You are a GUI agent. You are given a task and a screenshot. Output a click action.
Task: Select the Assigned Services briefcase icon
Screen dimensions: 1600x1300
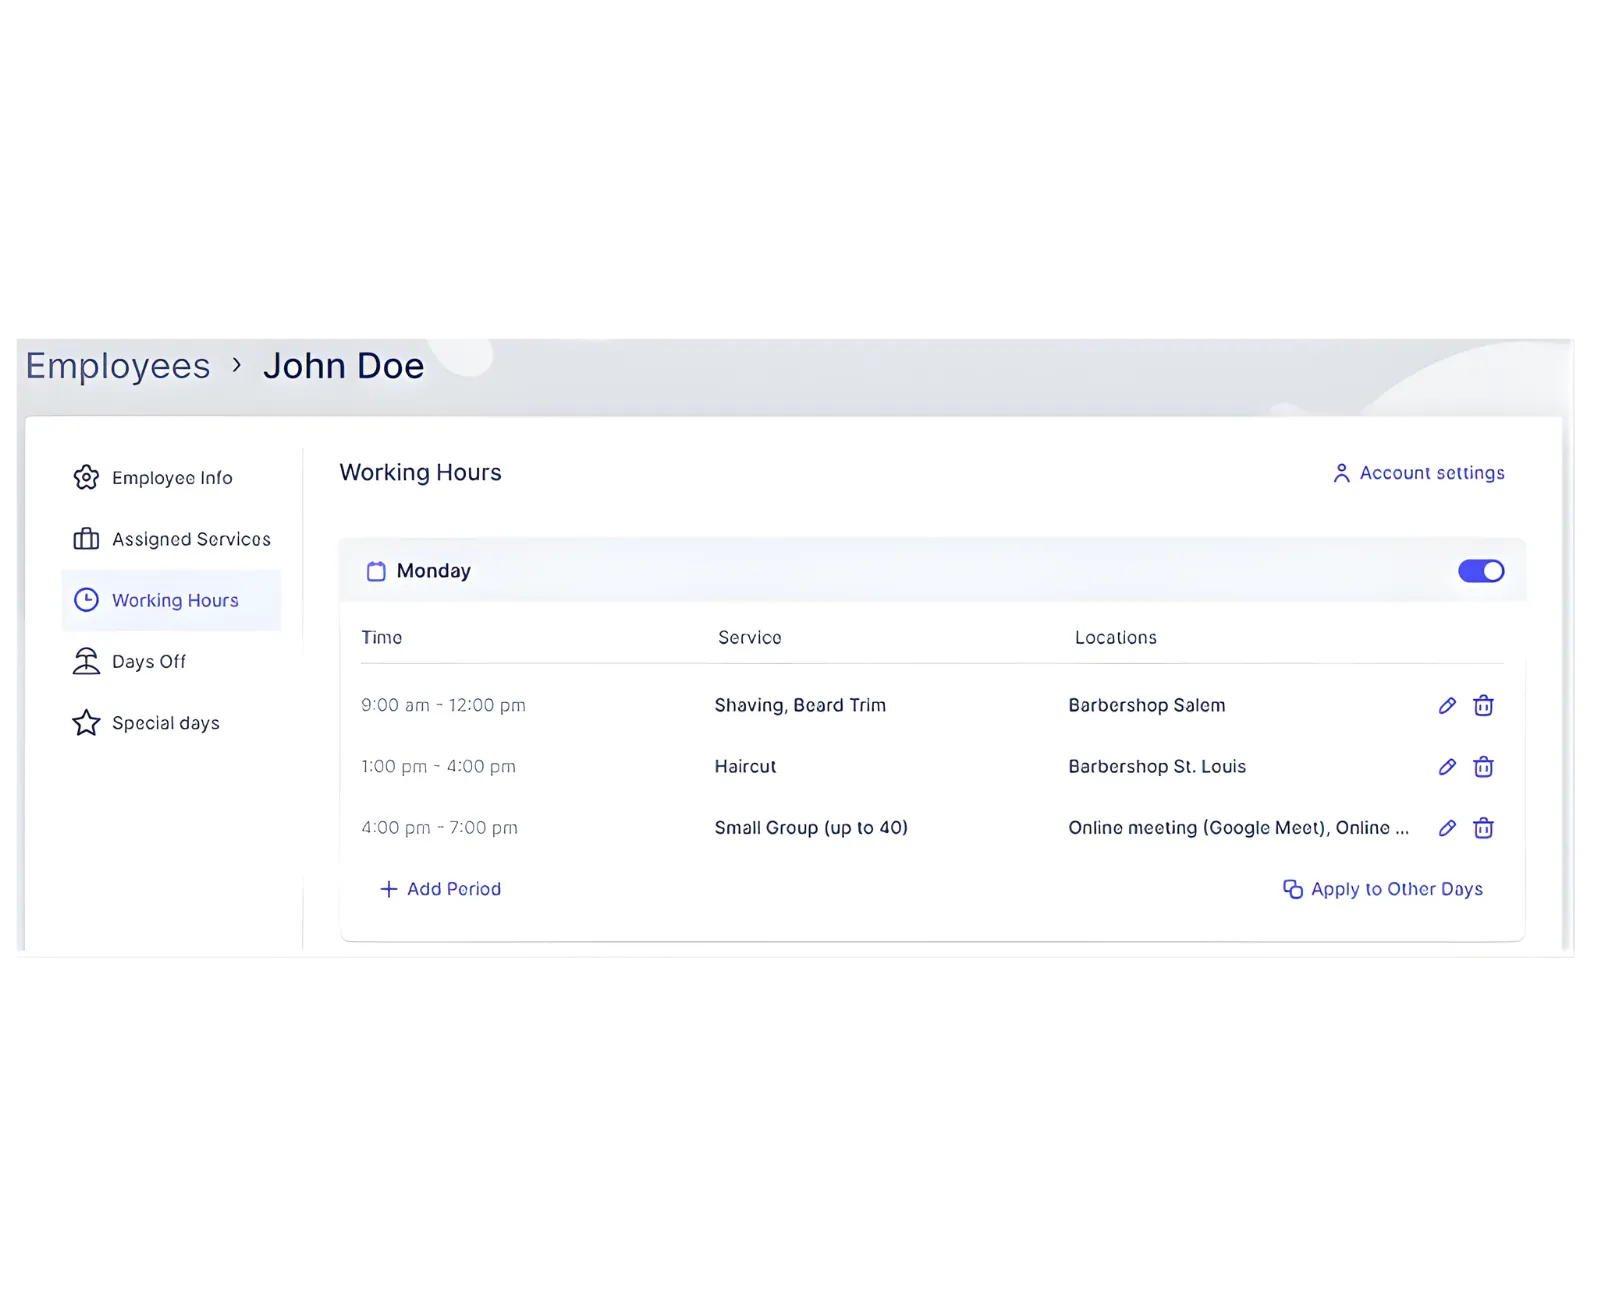(x=87, y=539)
